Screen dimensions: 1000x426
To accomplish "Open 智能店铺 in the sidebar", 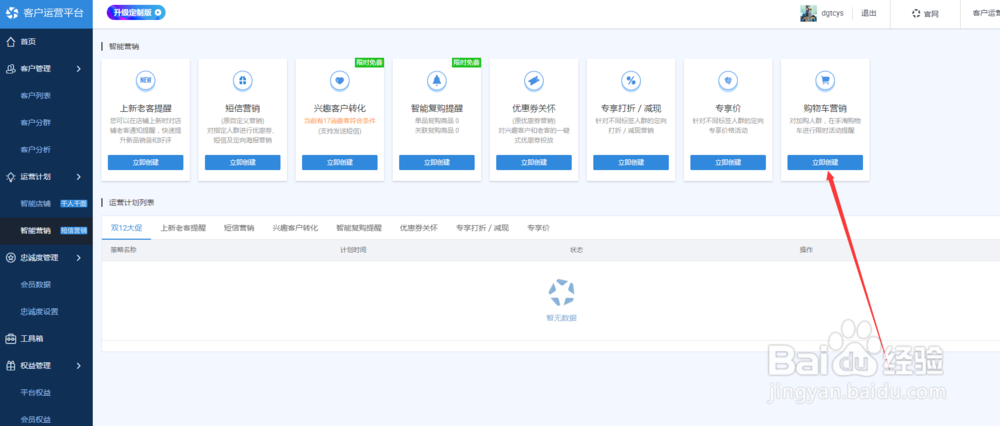I will (36, 203).
